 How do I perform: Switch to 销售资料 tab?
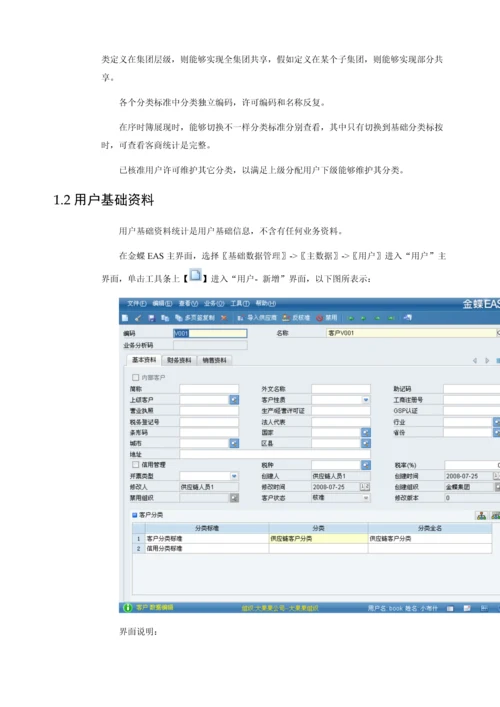coord(214,360)
